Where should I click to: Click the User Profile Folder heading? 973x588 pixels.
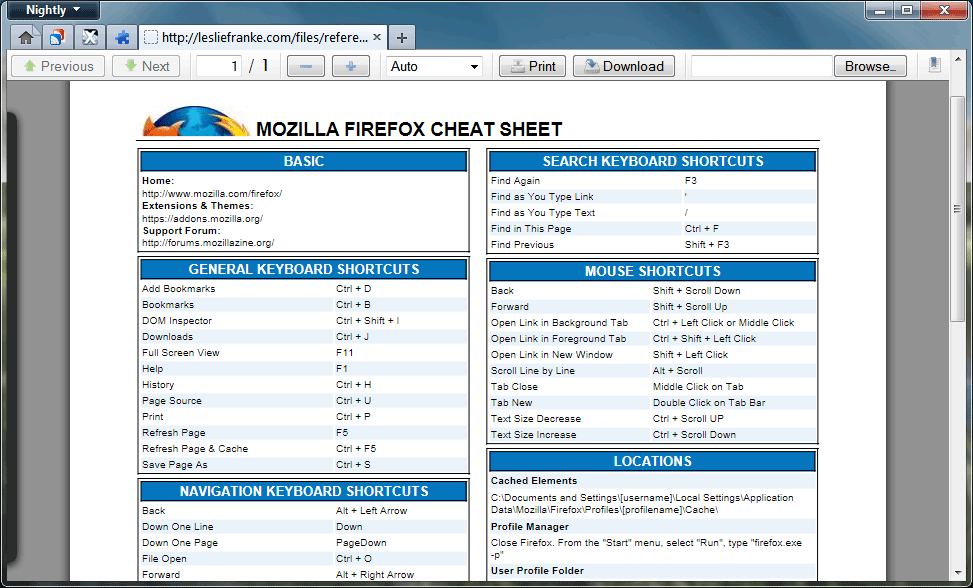pos(537,571)
